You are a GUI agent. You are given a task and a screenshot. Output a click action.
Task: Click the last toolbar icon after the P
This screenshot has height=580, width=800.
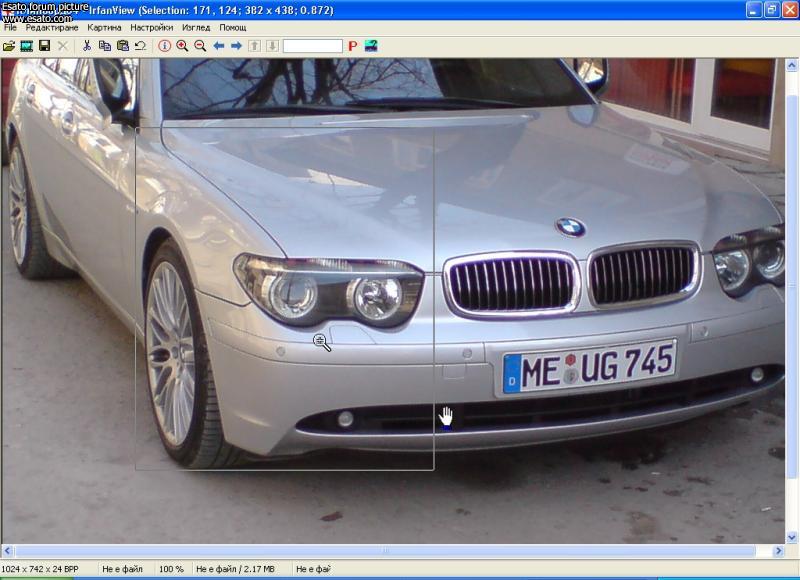coord(371,46)
